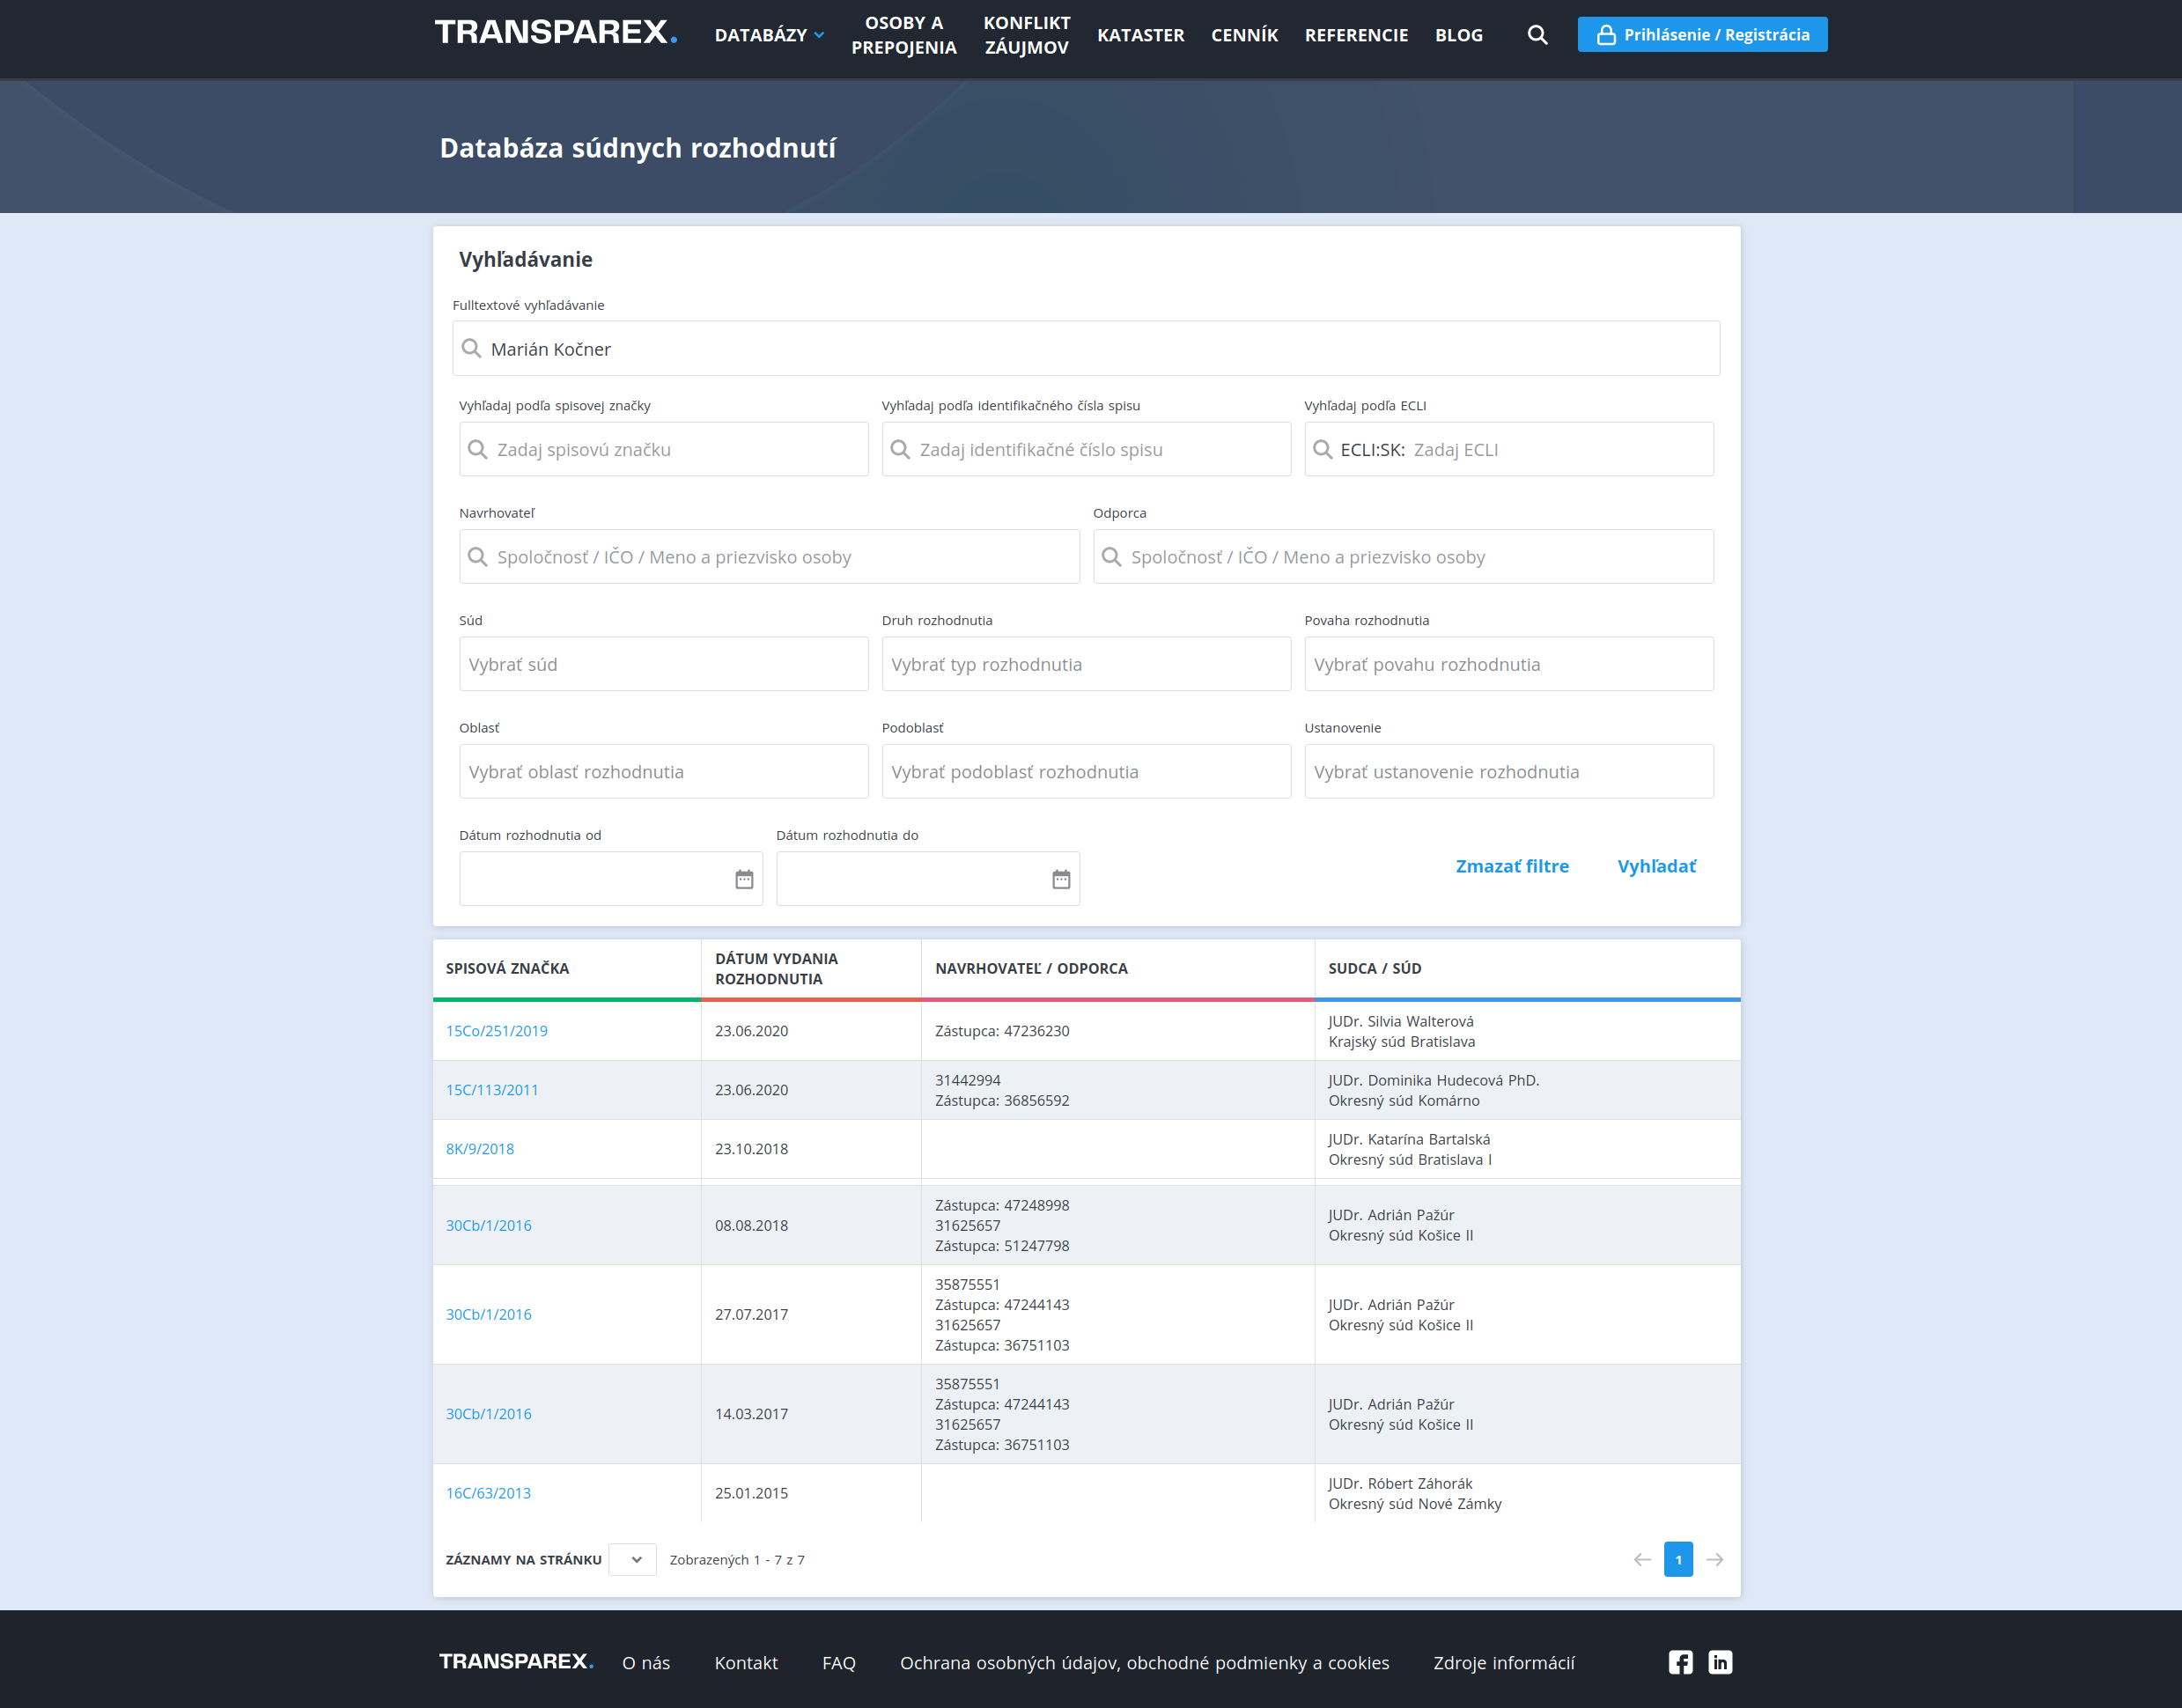Open case 15Co/251/2019 link
This screenshot has height=1708, width=2182.
(x=497, y=1031)
